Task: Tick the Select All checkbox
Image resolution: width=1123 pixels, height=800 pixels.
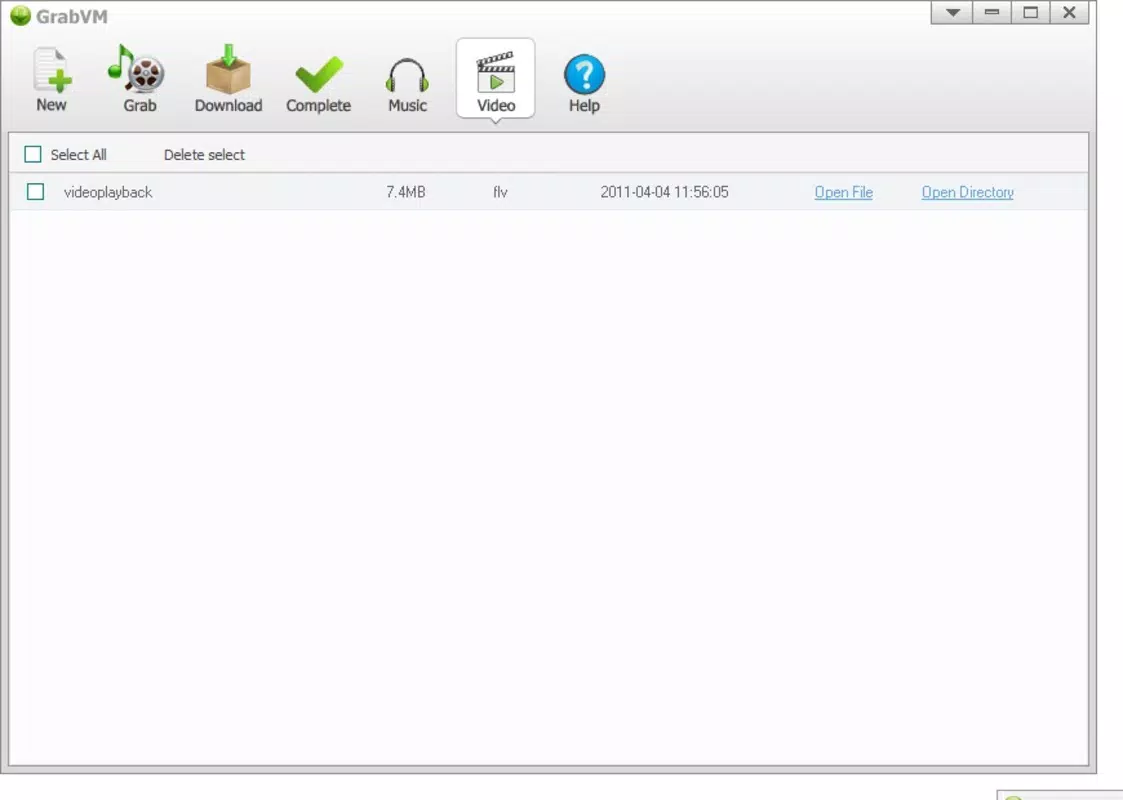Action: click(x=33, y=154)
